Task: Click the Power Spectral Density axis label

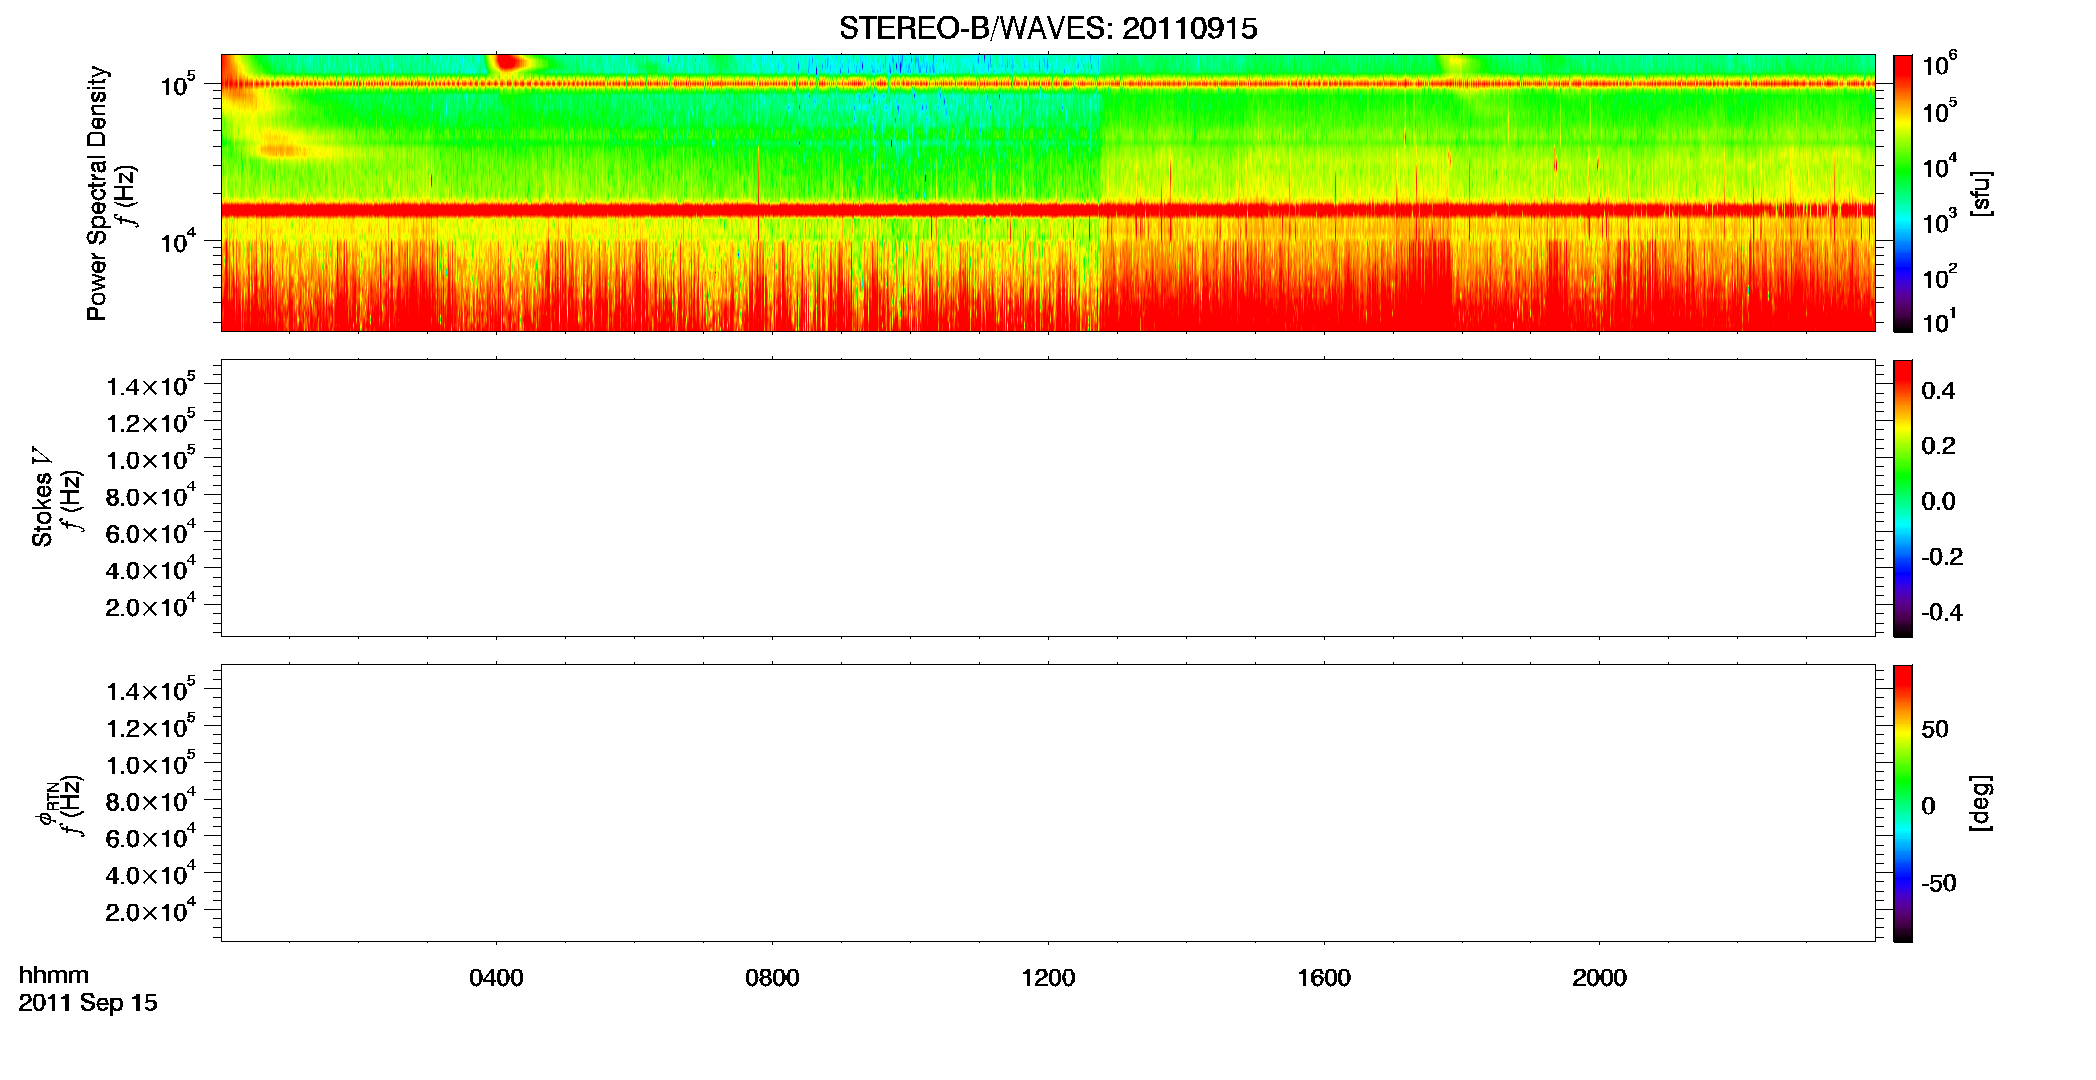Action: click(x=97, y=193)
